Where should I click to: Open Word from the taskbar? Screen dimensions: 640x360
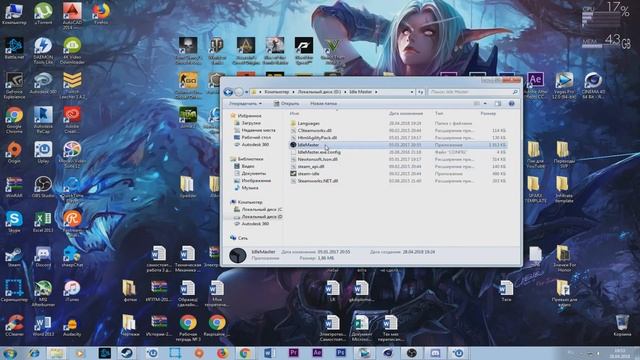269,353
